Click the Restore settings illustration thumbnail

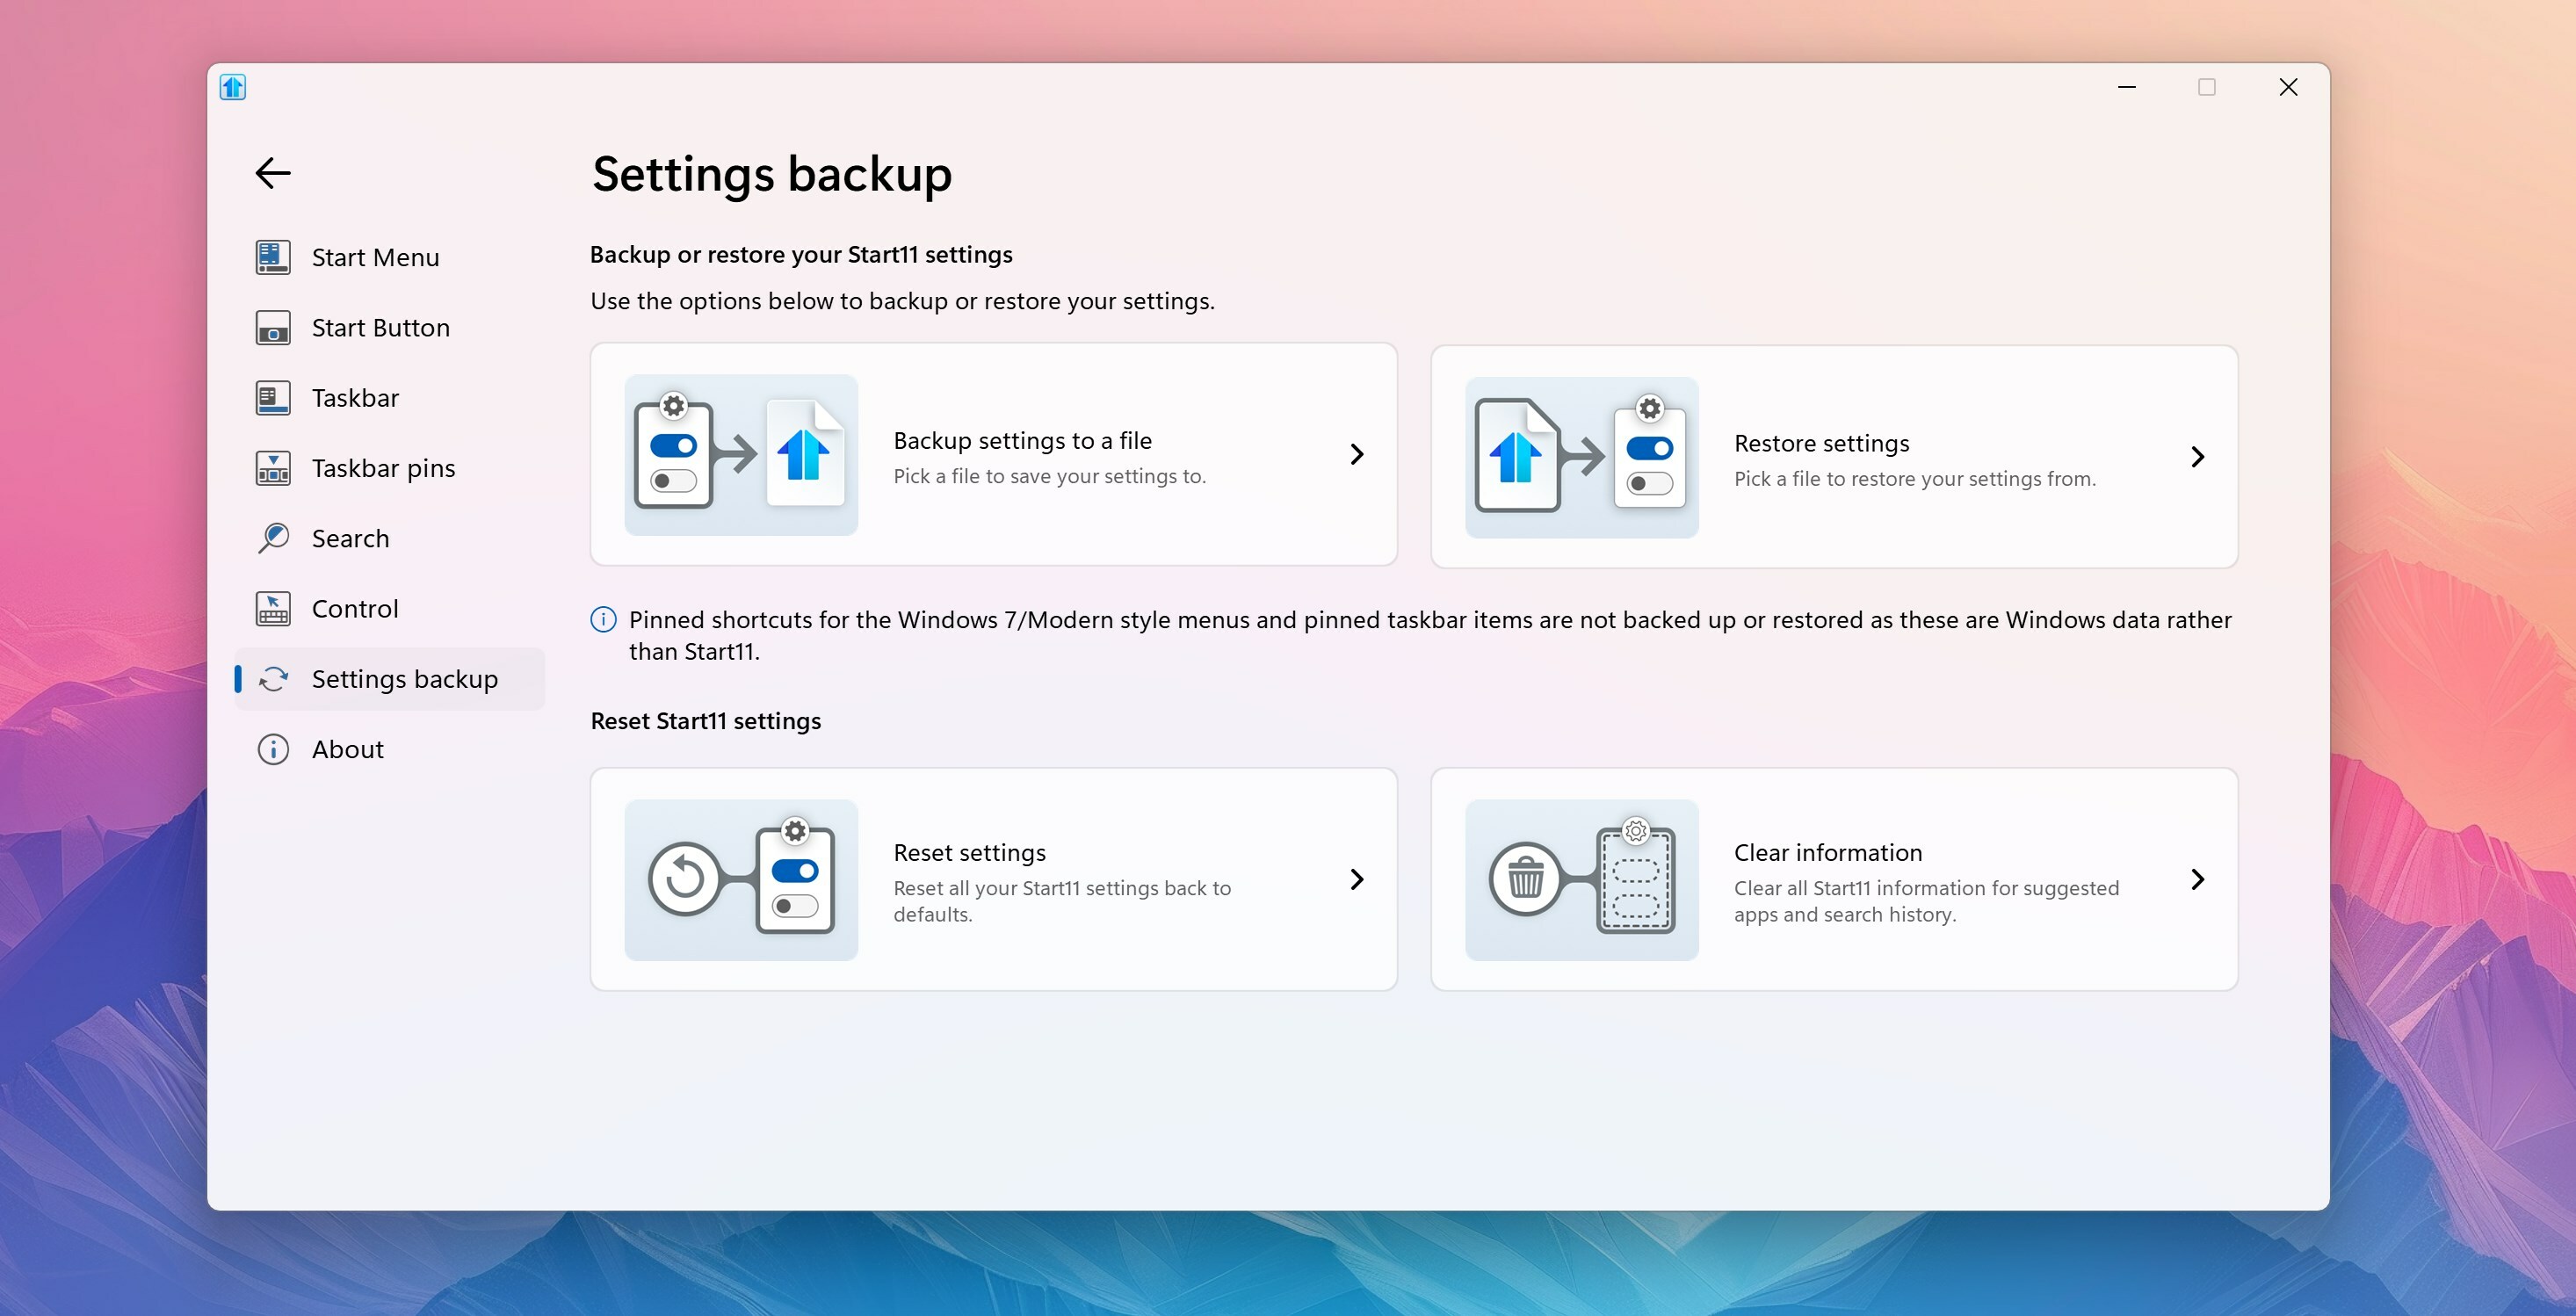(x=1582, y=457)
